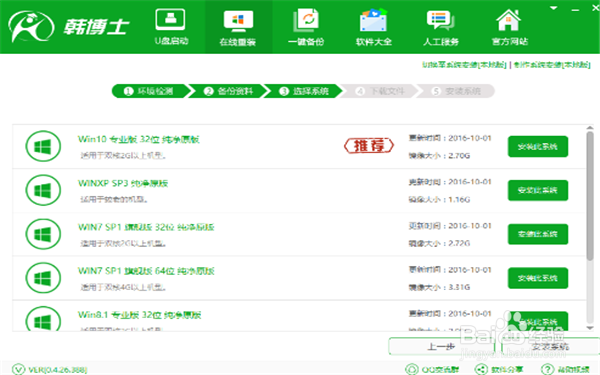Viewport: 600px width, 375px height.
Task: Click disabled step 4 下载文件
Action: (380, 91)
